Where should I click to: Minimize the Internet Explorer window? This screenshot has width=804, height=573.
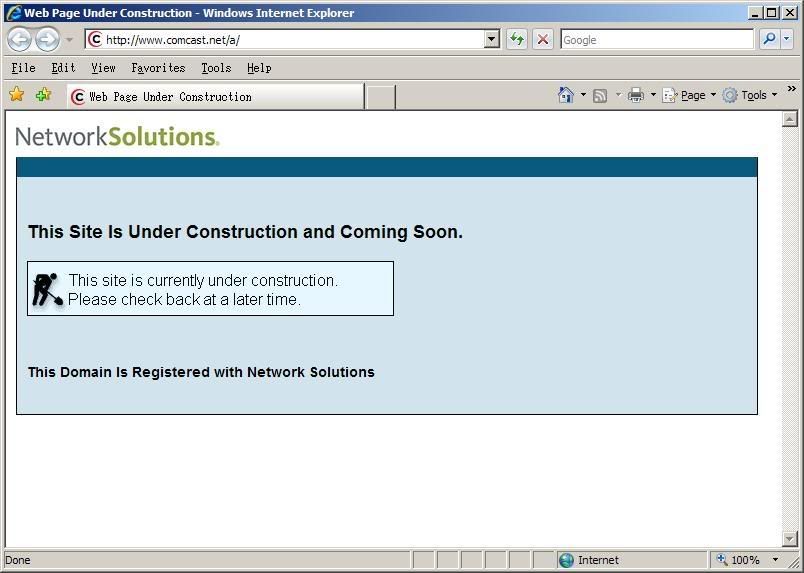[x=754, y=13]
